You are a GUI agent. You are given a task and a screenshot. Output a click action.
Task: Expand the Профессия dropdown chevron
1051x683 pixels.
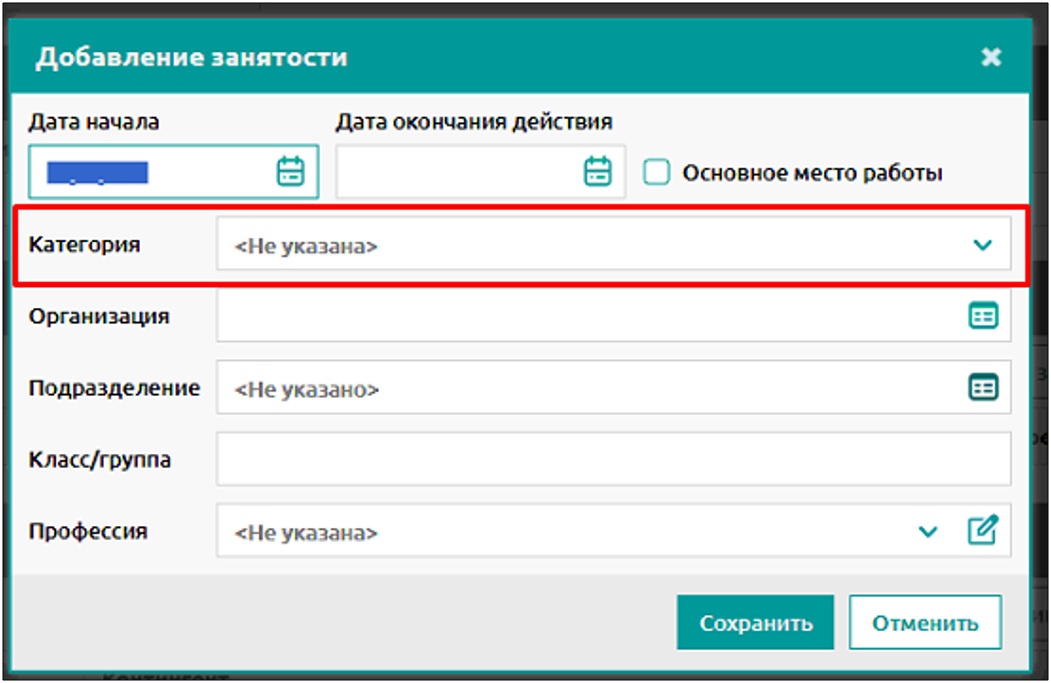coord(929,532)
